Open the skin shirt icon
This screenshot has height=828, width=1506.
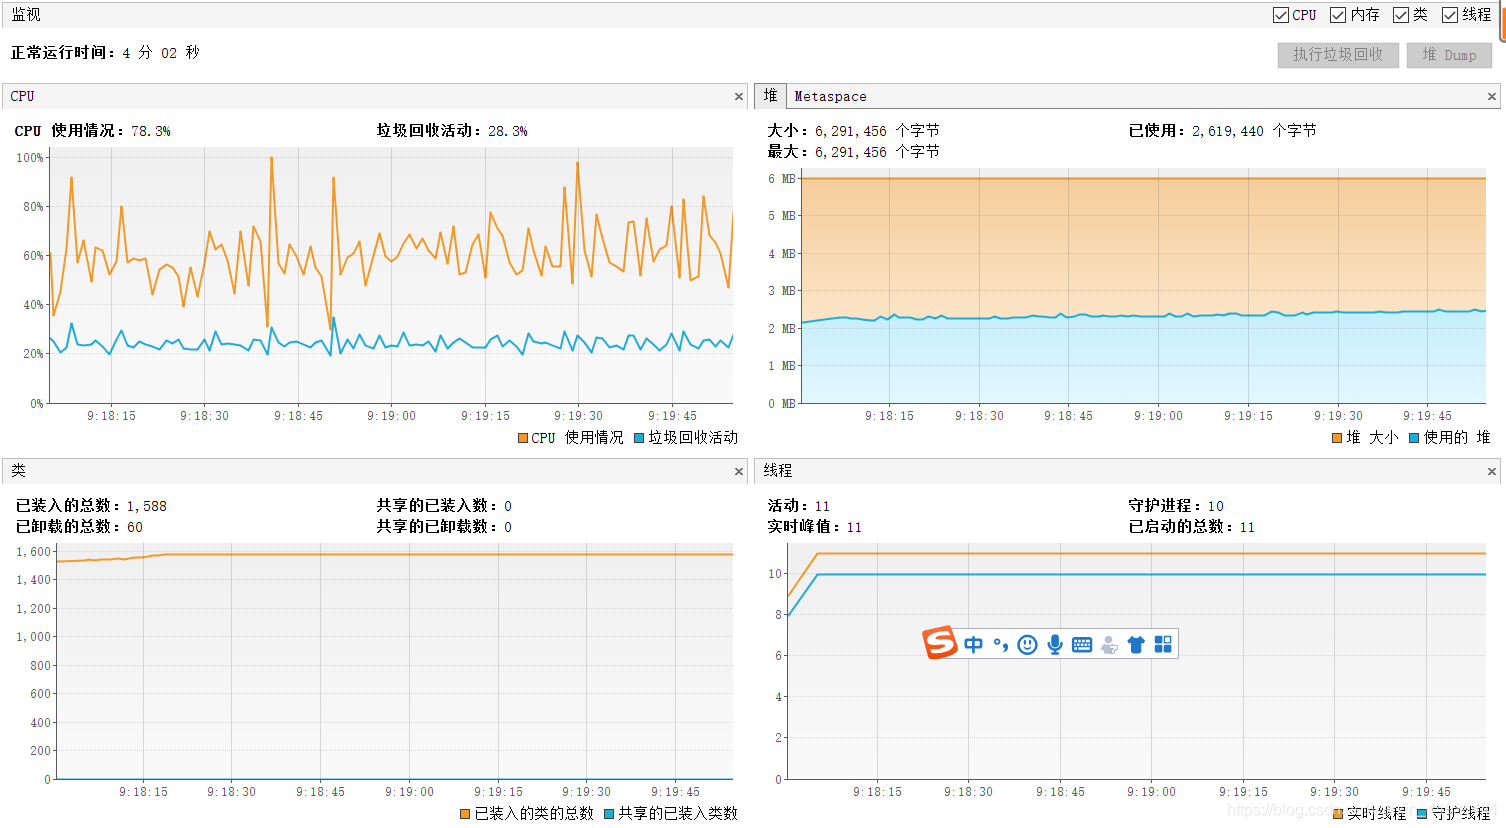[x=1136, y=645]
